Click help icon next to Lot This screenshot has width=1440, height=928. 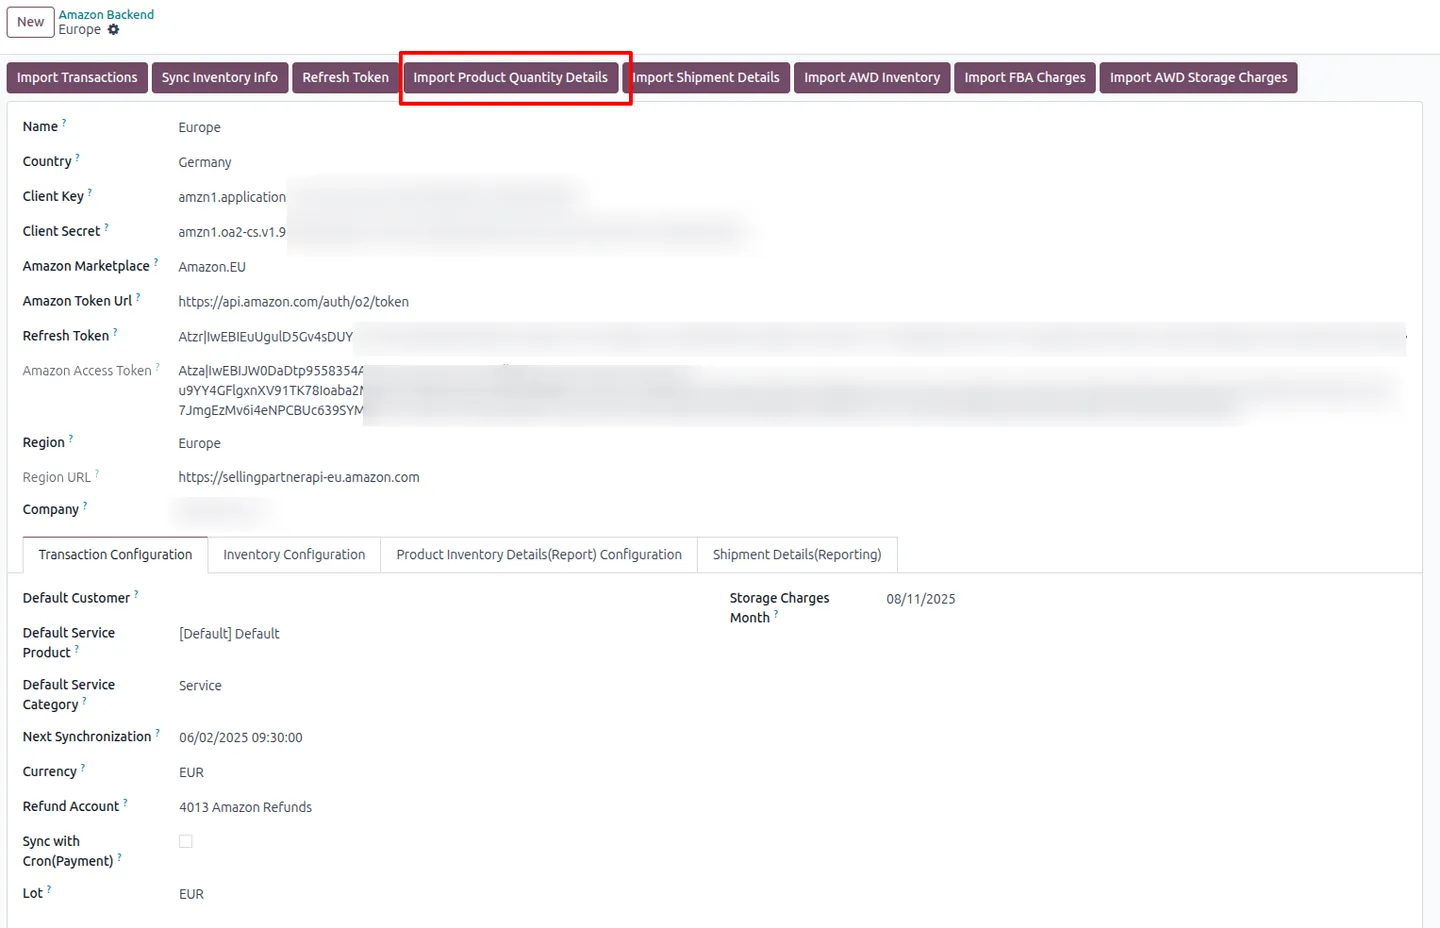coord(49,890)
